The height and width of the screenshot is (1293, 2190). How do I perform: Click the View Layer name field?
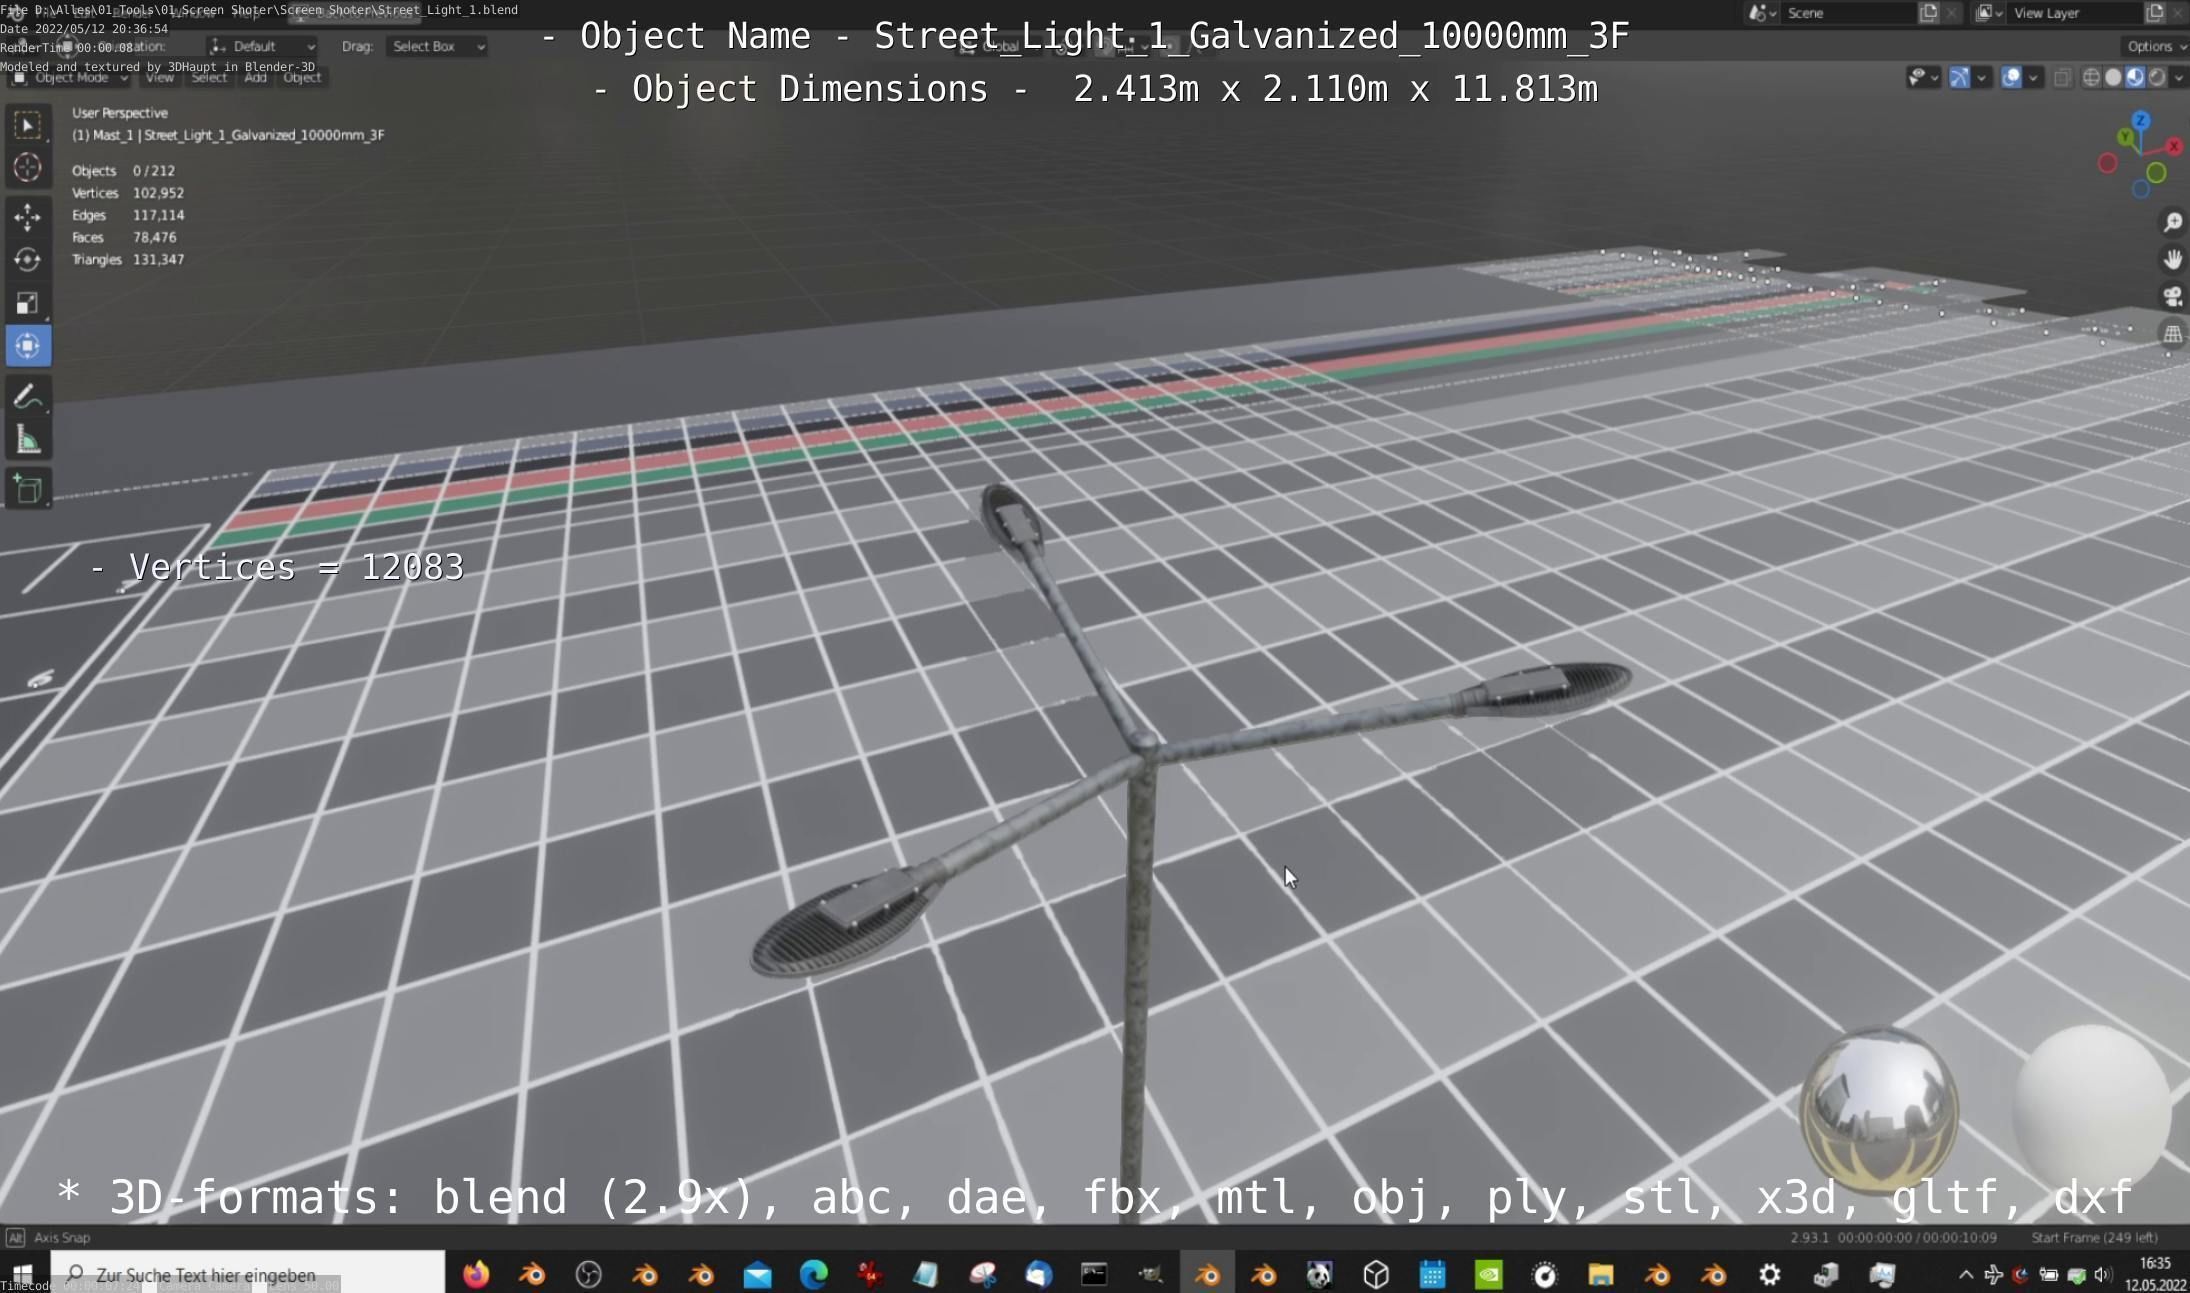pyautogui.click(x=2074, y=13)
